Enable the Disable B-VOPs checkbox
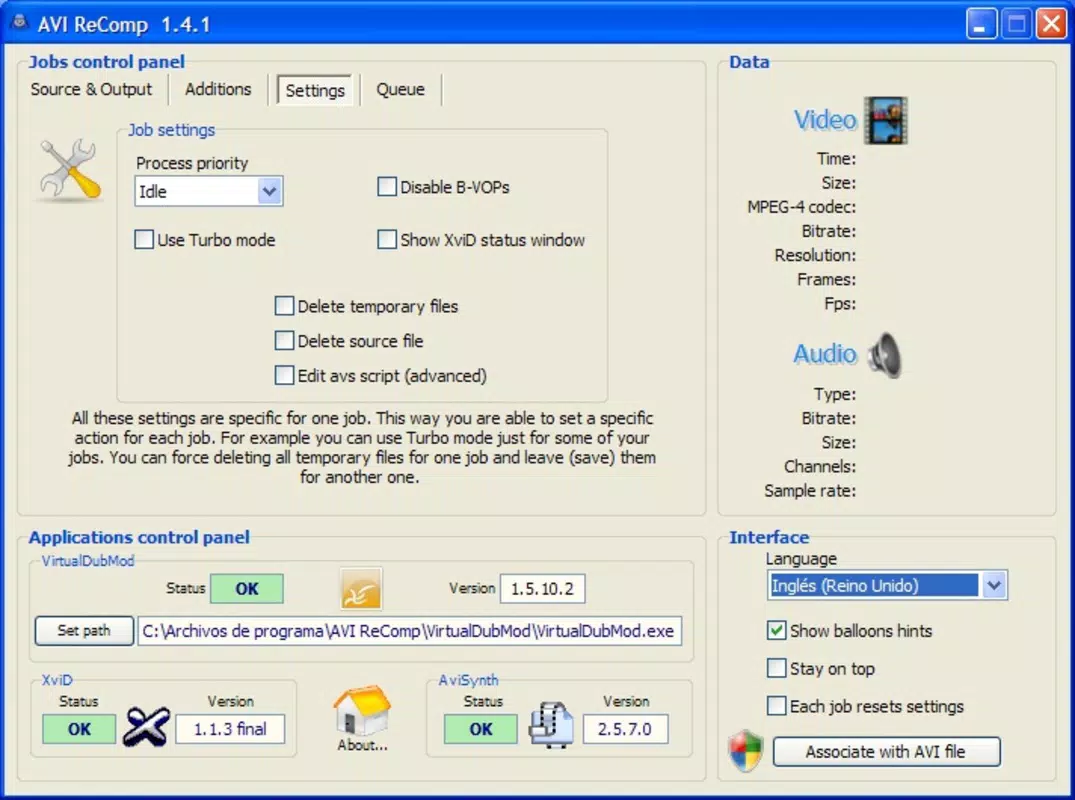 [x=387, y=186]
